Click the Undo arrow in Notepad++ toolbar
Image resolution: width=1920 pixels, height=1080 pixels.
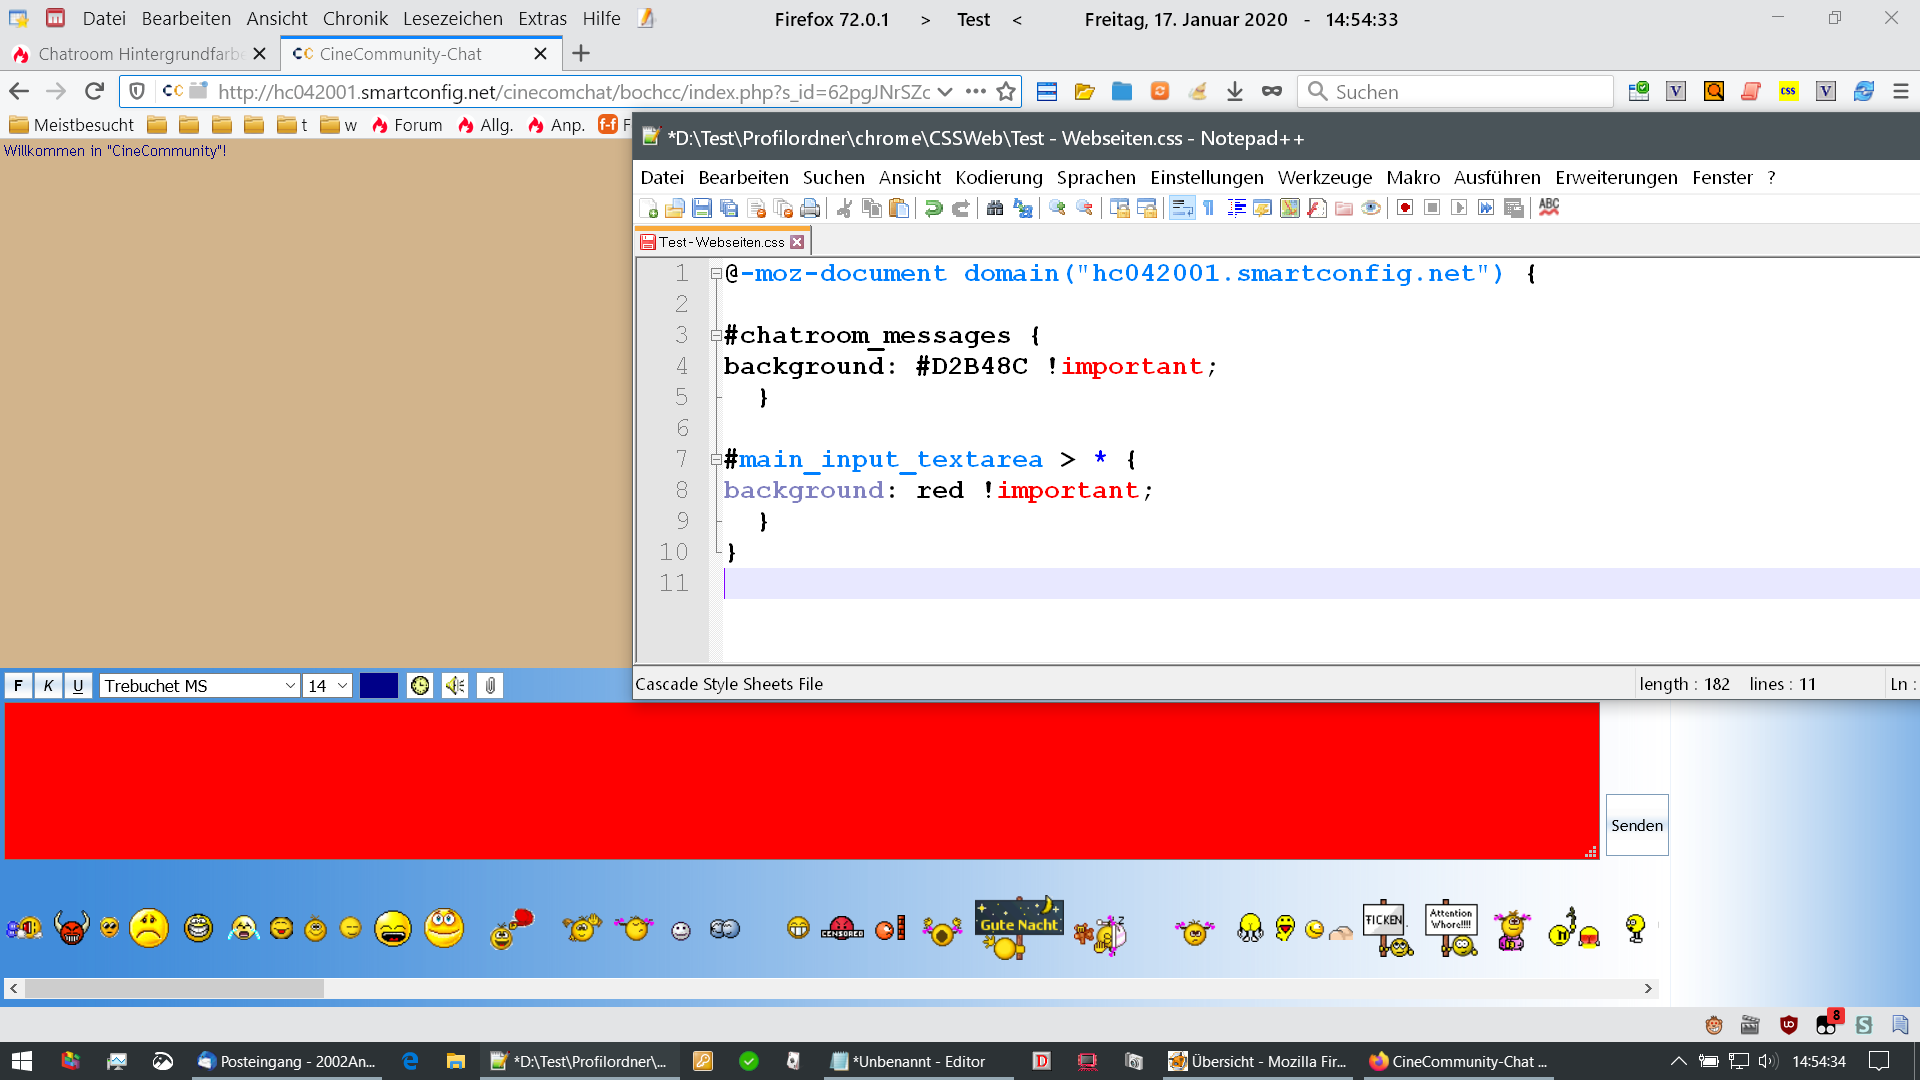click(x=933, y=208)
